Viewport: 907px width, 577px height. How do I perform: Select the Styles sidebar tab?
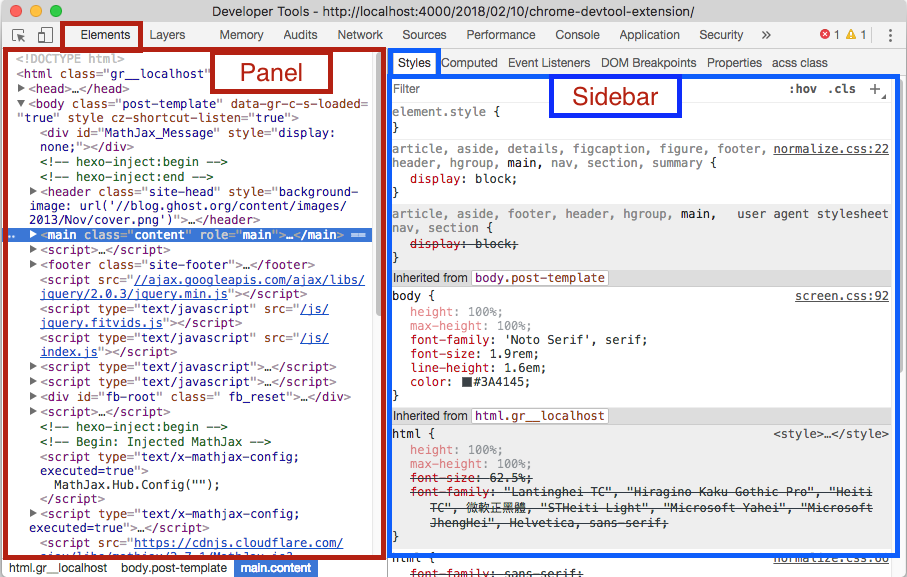tap(414, 62)
